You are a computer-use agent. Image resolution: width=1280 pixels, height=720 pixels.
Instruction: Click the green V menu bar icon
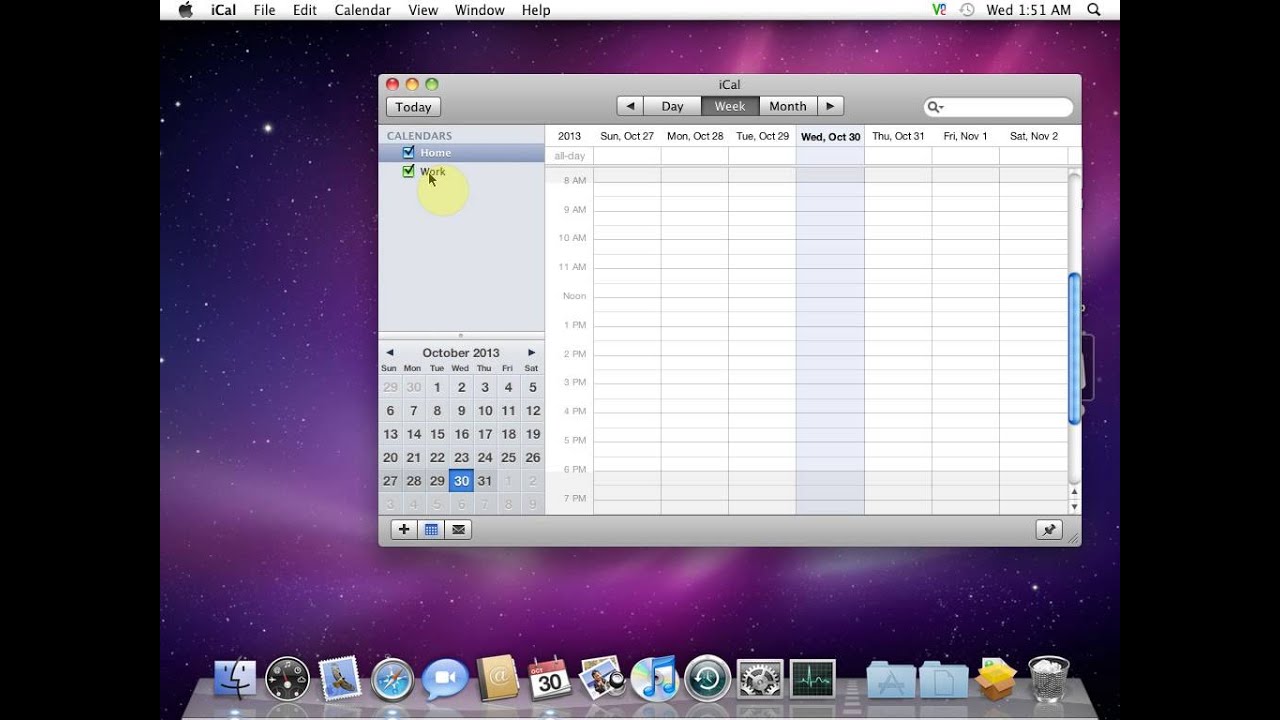pyautogui.click(x=939, y=10)
